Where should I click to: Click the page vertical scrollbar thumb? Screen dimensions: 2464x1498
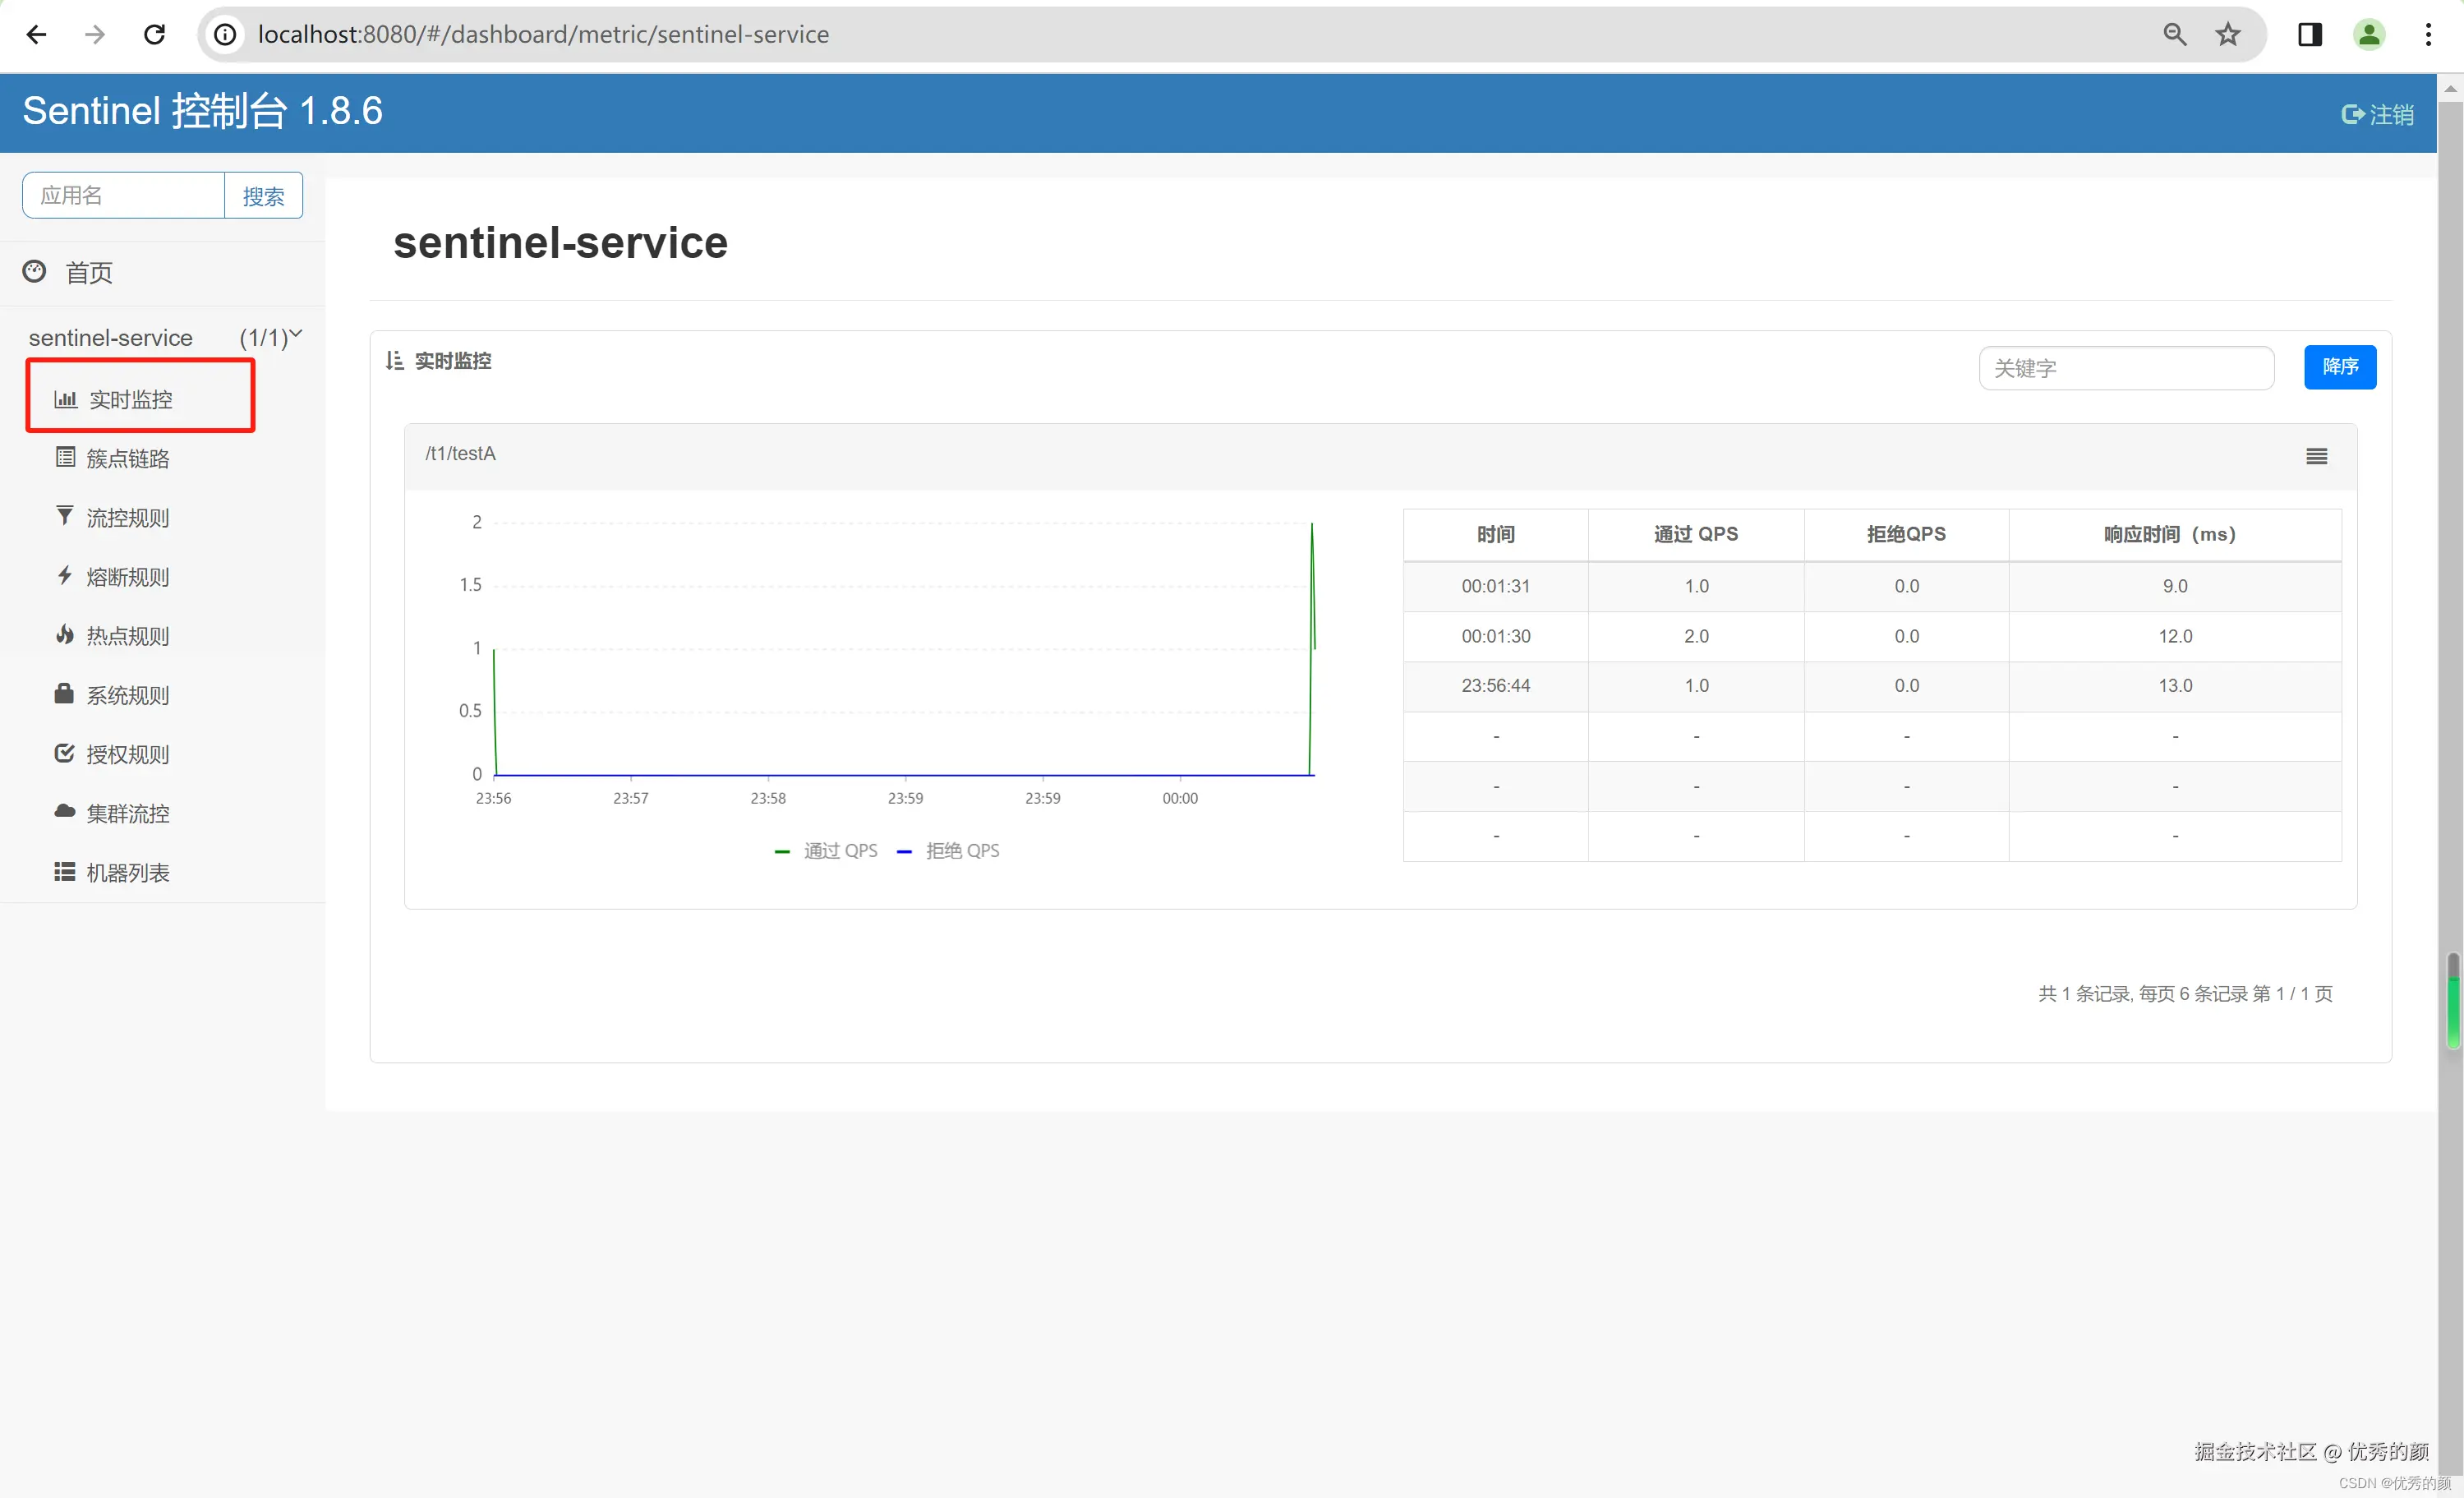coord(2452,1000)
